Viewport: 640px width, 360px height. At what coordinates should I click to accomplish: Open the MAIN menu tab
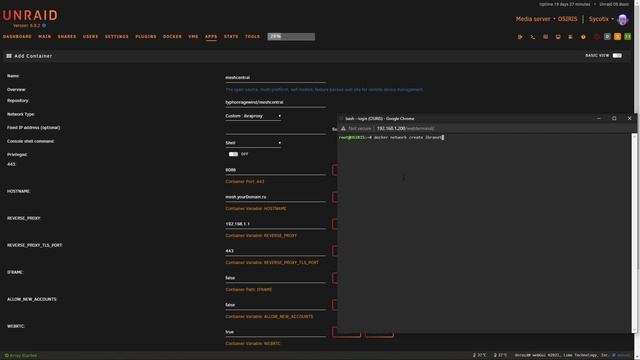(x=45, y=37)
